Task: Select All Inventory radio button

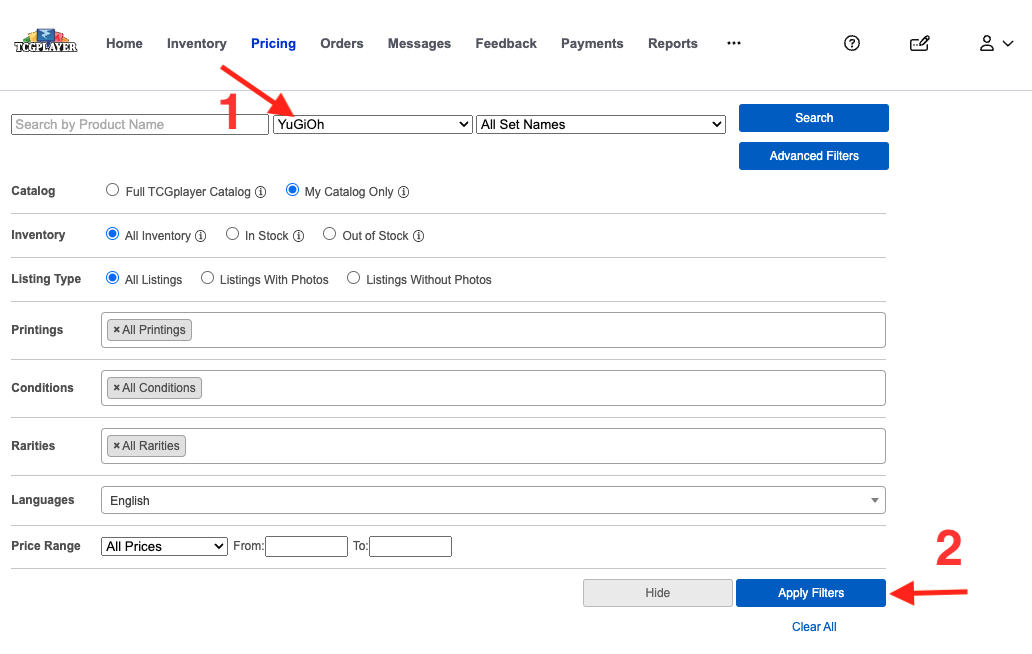Action: 113,234
